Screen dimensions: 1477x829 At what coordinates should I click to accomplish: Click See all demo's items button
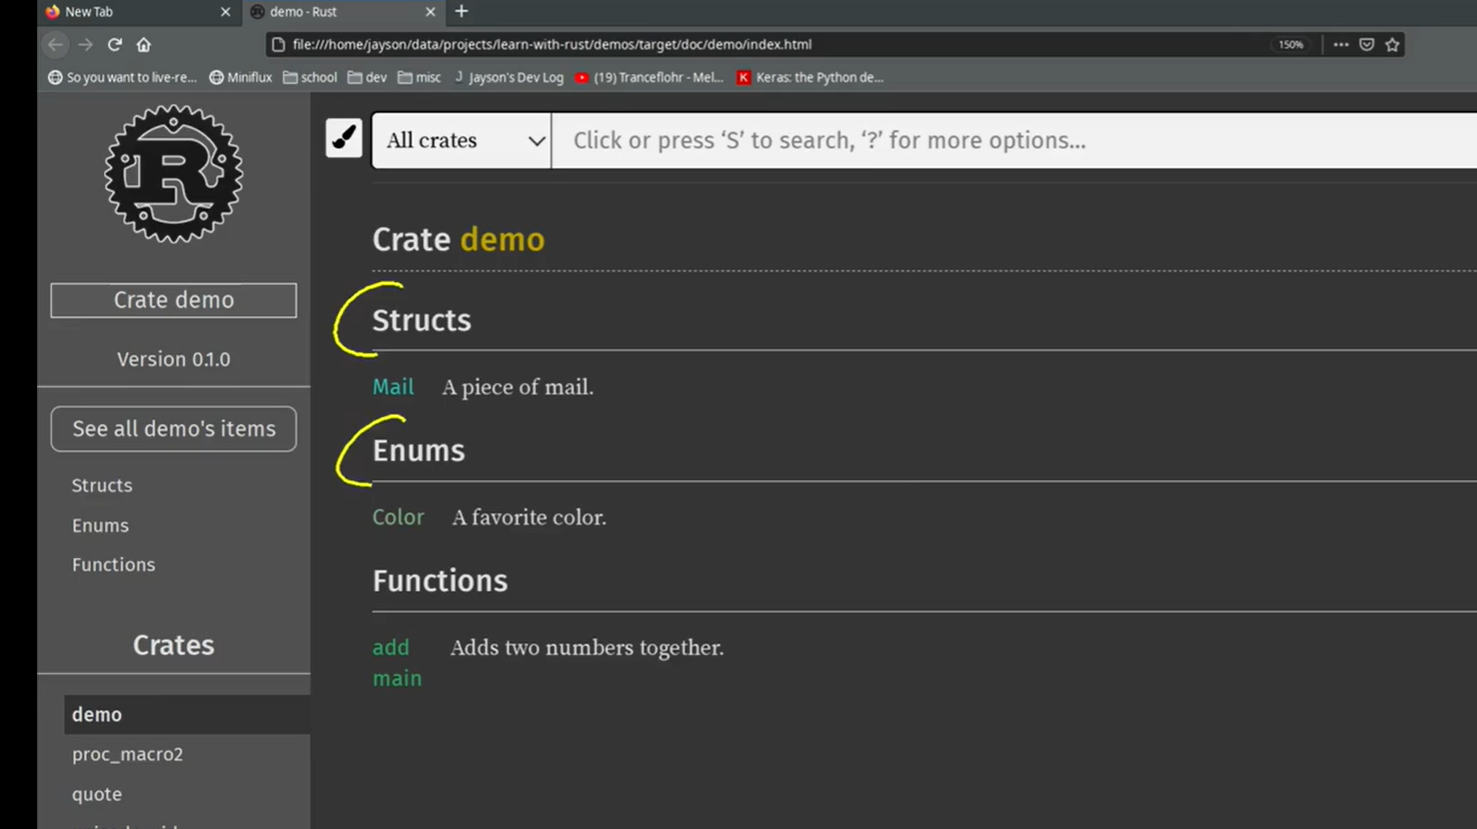click(173, 429)
